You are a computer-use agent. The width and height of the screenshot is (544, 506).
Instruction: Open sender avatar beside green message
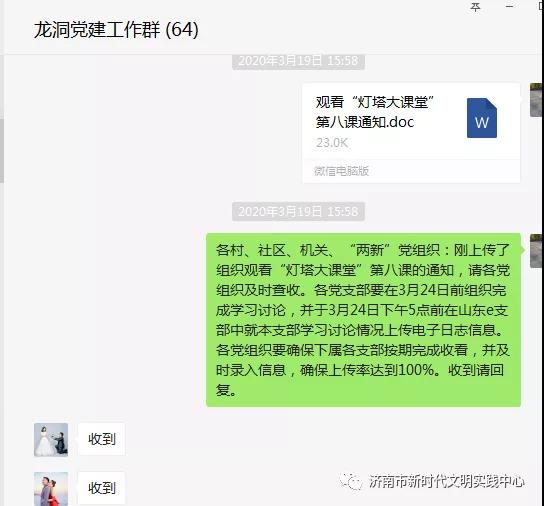536,251
